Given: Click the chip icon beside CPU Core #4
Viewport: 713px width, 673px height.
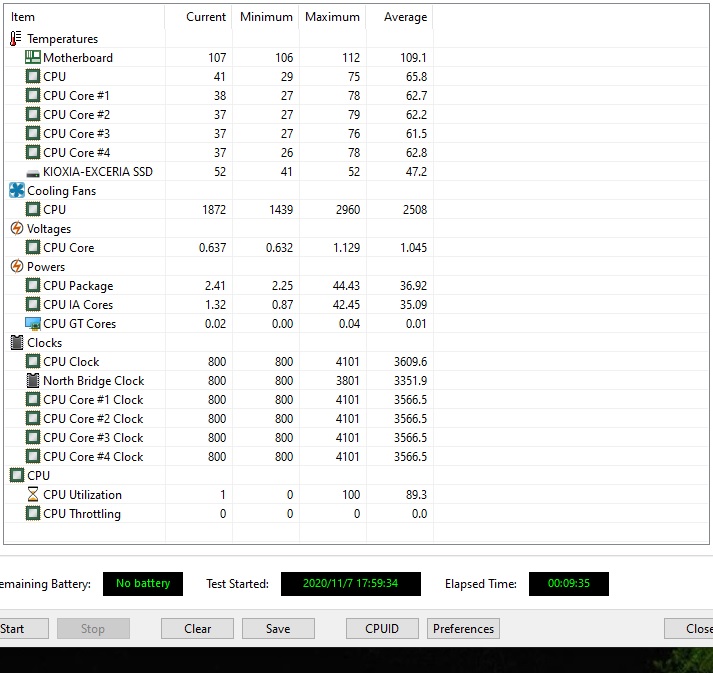Looking at the screenshot, I should [33, 152].
